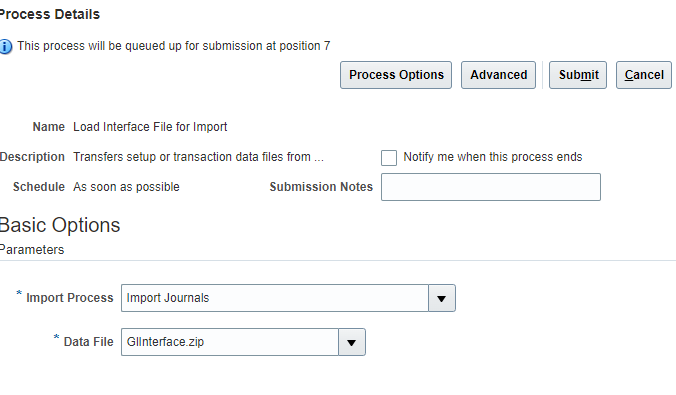Cancel the process submission
The image size is (676, 395).
pos(644,75)
